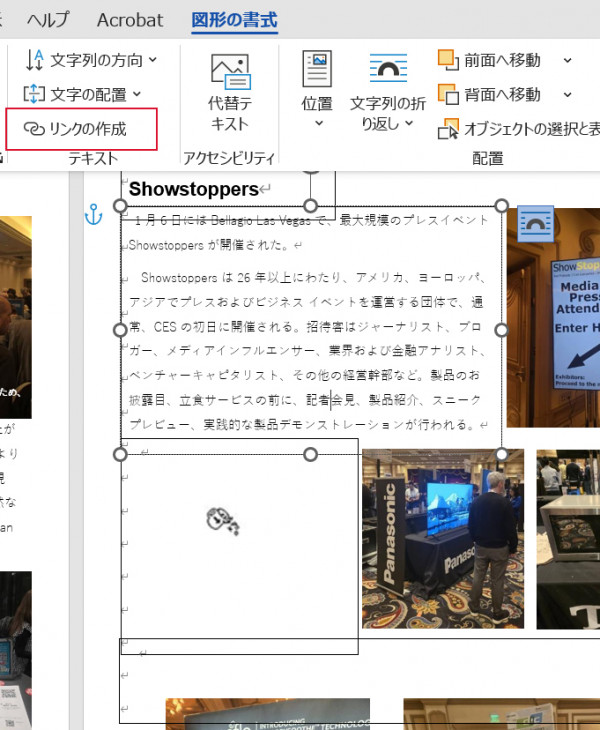Screen dimensions: 600x730
Task: Click the blue anchor icon in the margin
Action: click(94, 215)
